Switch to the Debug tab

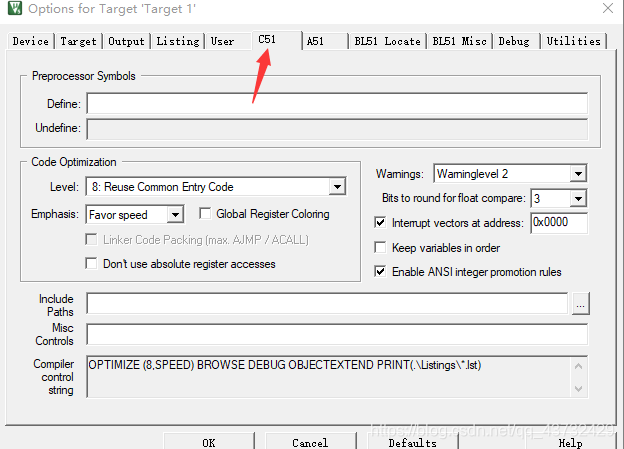coord(516,41)
